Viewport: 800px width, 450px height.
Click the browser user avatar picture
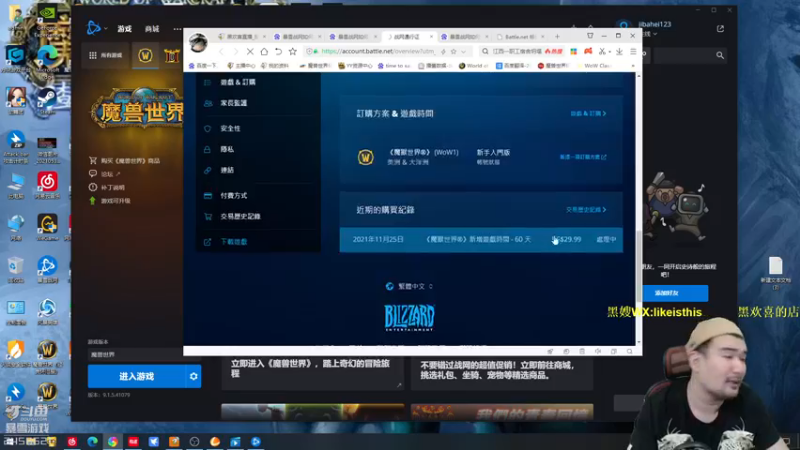pos(198,42)
